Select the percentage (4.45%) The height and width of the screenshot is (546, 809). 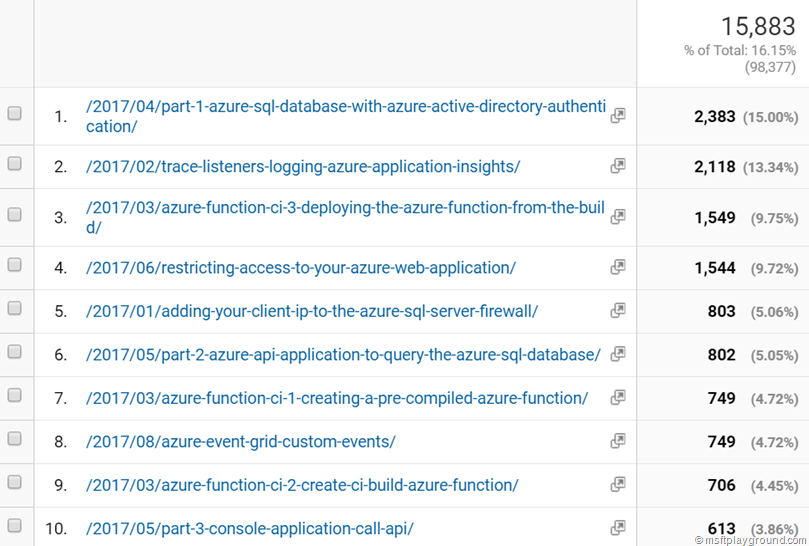(x=774, y=486)
